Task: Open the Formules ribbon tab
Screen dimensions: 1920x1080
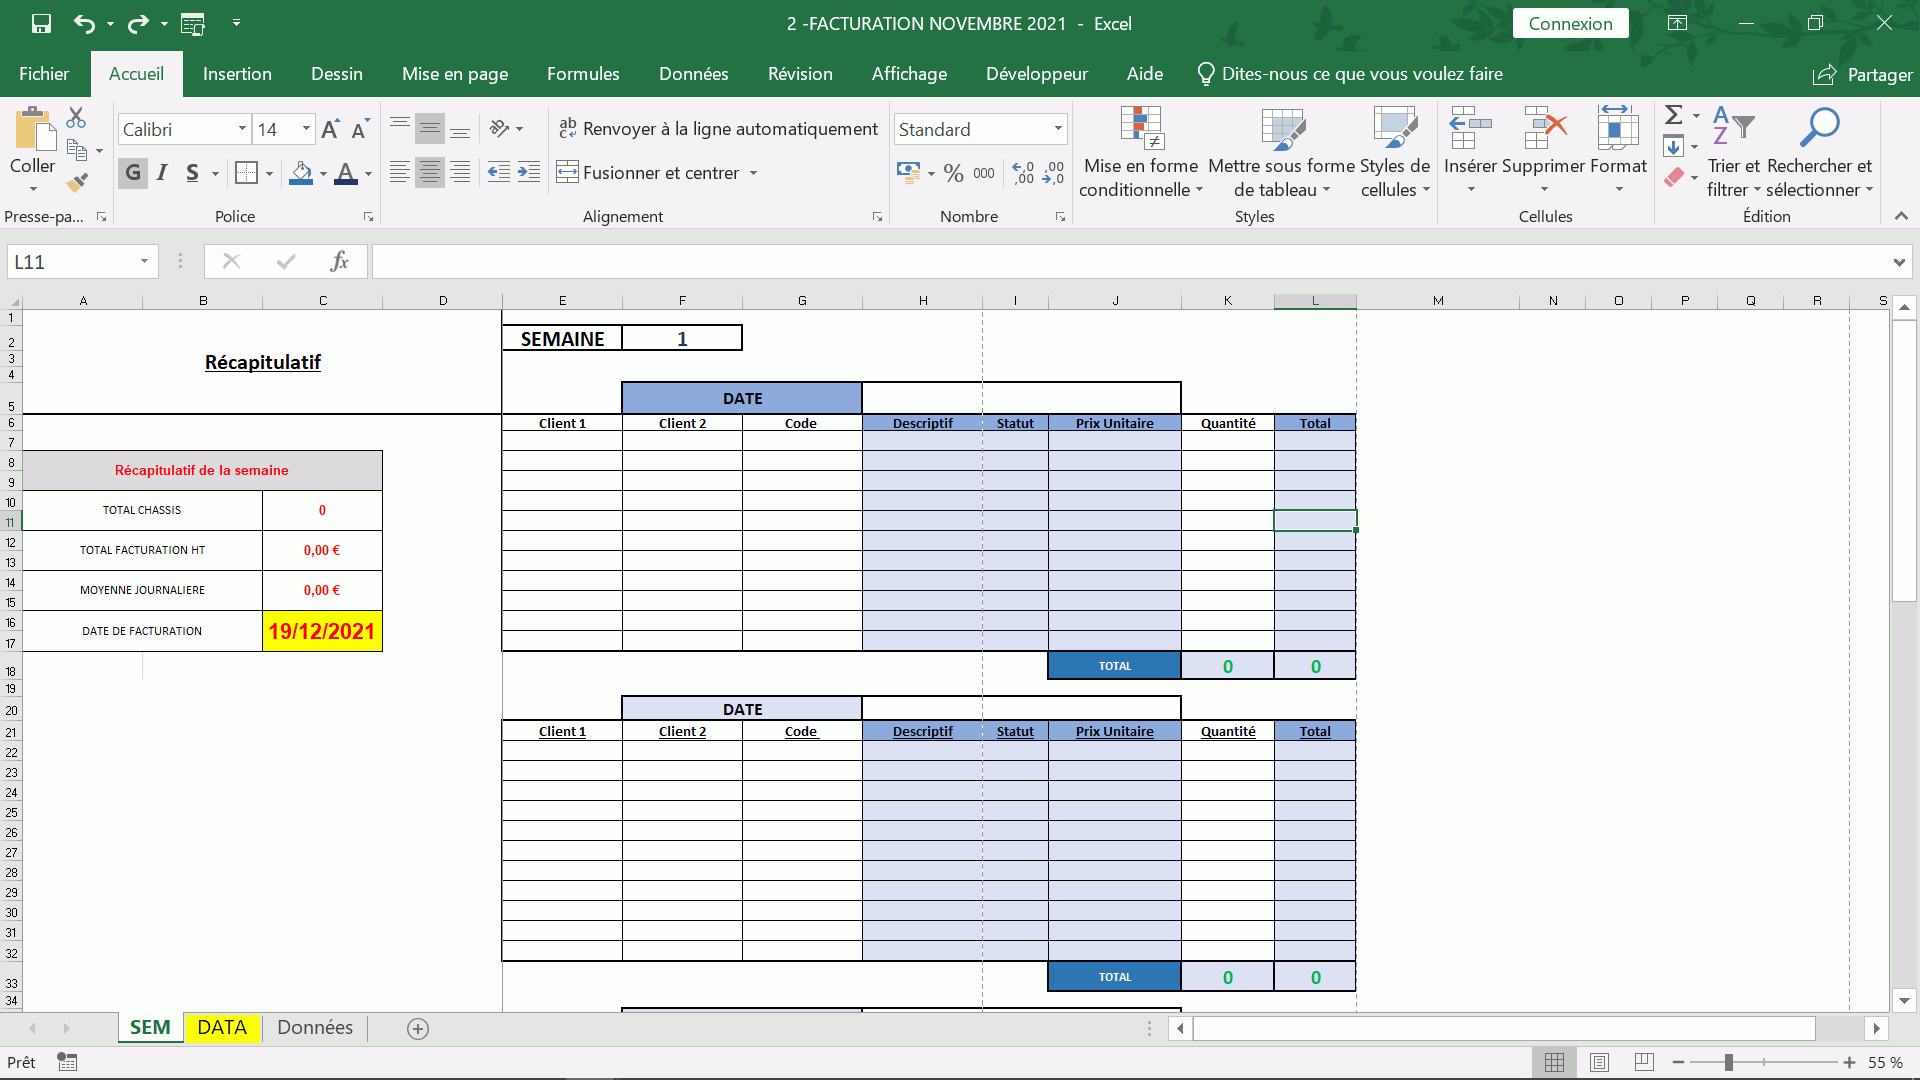Action: point(583,74)
